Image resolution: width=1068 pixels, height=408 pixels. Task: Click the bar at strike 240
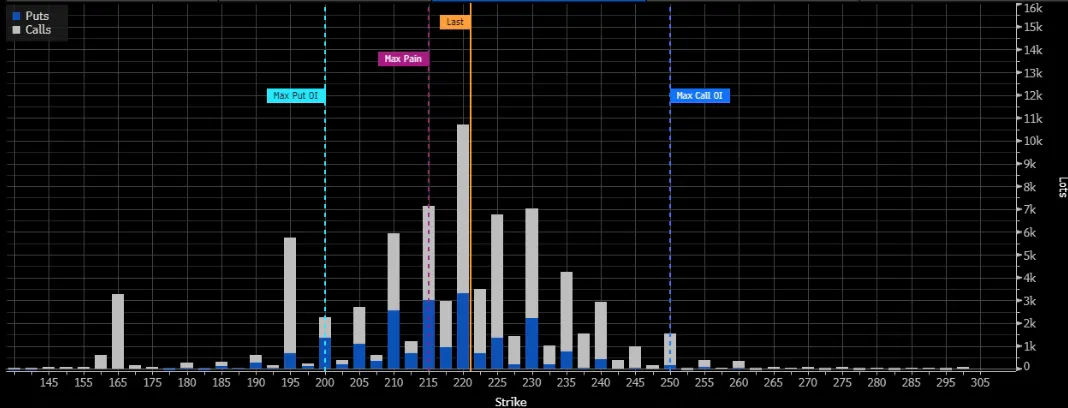(x=601, y=336)
